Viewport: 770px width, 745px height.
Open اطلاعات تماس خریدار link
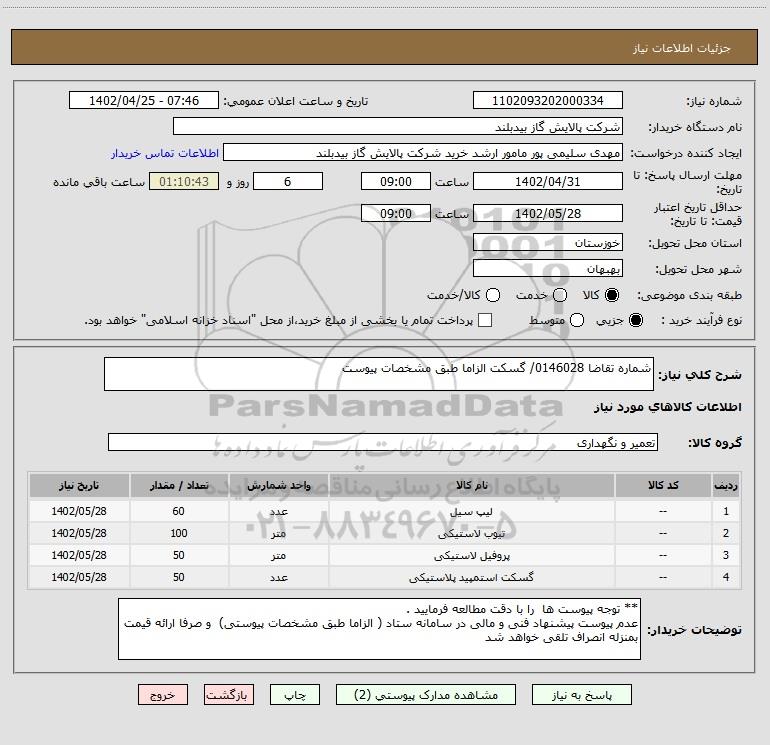click(165, 153)
